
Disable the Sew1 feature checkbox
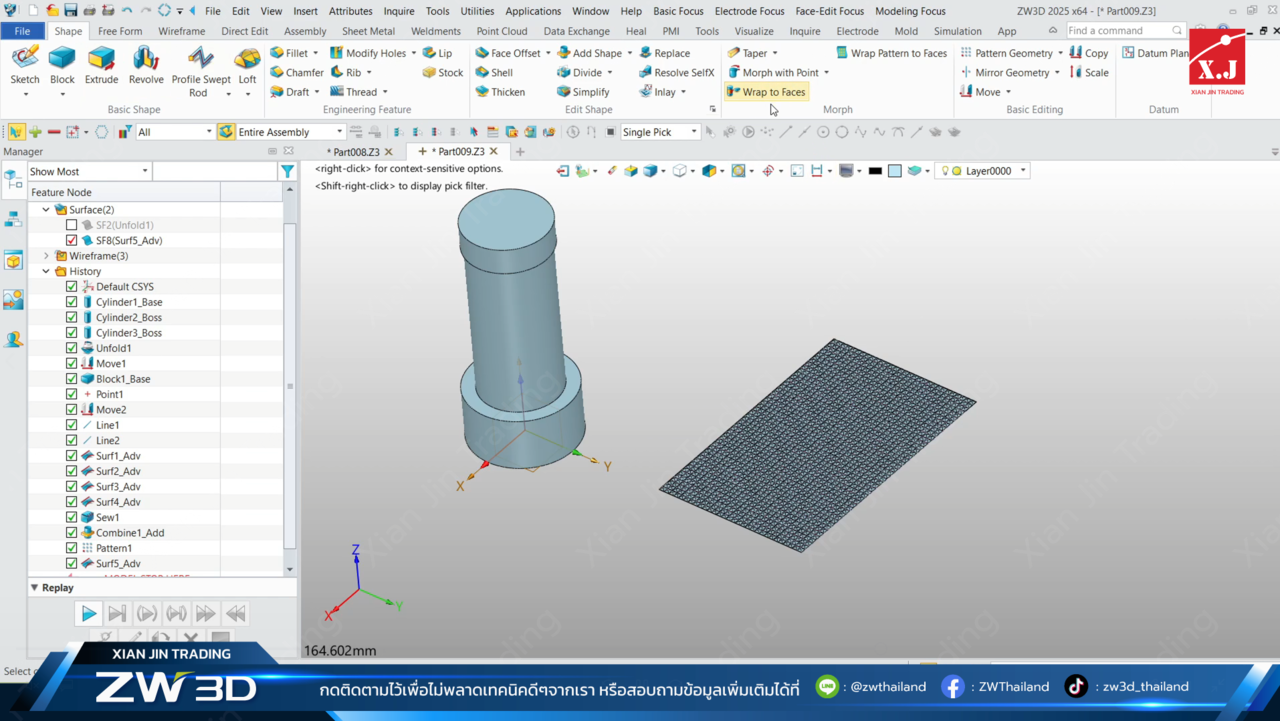tap(71, 517)
